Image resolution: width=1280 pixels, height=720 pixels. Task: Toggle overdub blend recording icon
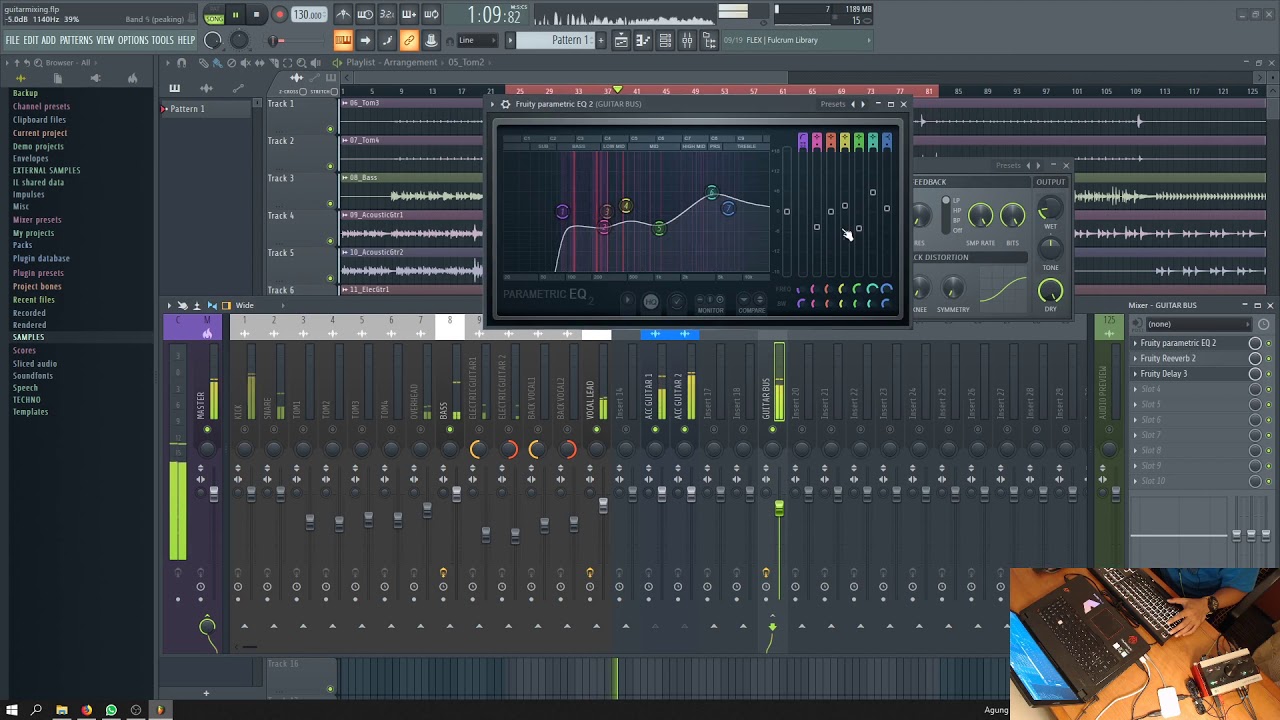409,14
